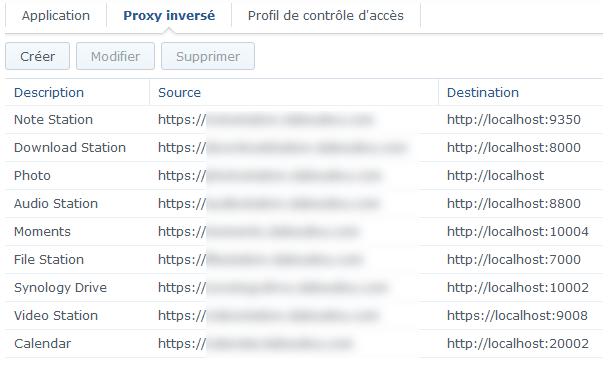Click the Audio Station source URL
This screenshot has height=366, width=603.
click(269, 204)
